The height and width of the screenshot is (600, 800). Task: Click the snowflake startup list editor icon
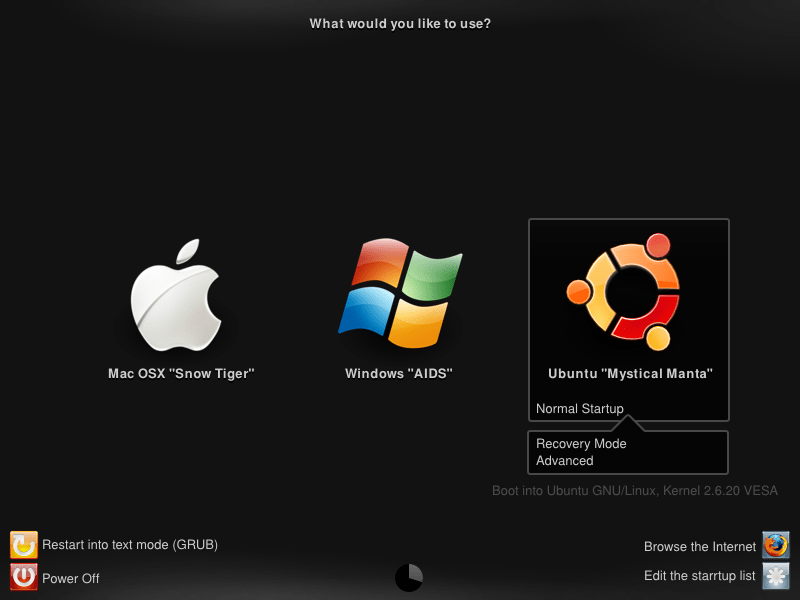tap(774, 576)
